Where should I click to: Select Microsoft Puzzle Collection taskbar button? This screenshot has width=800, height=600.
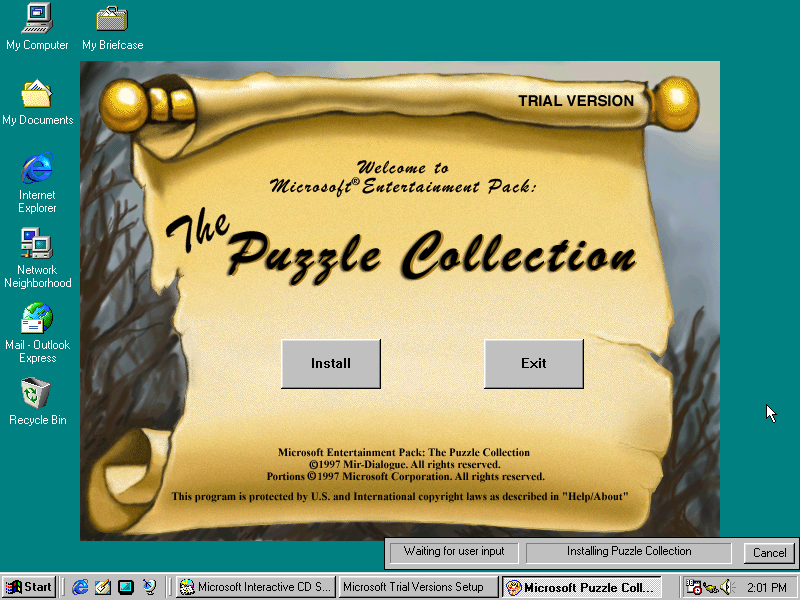[x=581, y=587]
